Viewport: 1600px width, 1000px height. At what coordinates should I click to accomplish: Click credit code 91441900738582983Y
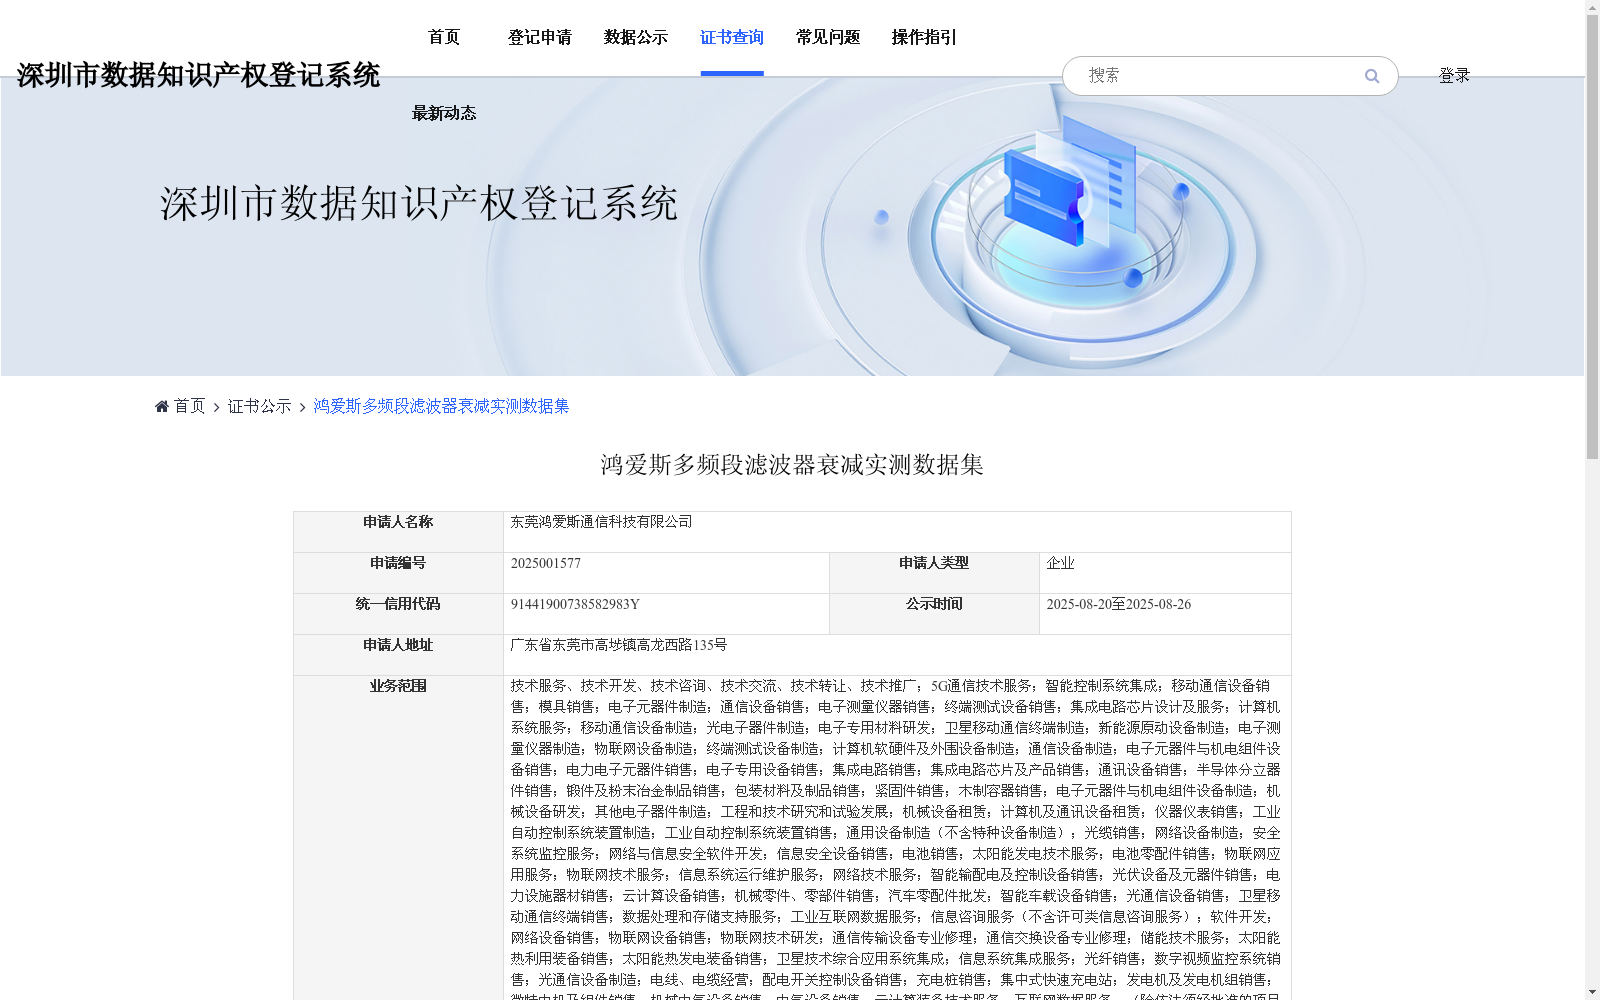575,604
